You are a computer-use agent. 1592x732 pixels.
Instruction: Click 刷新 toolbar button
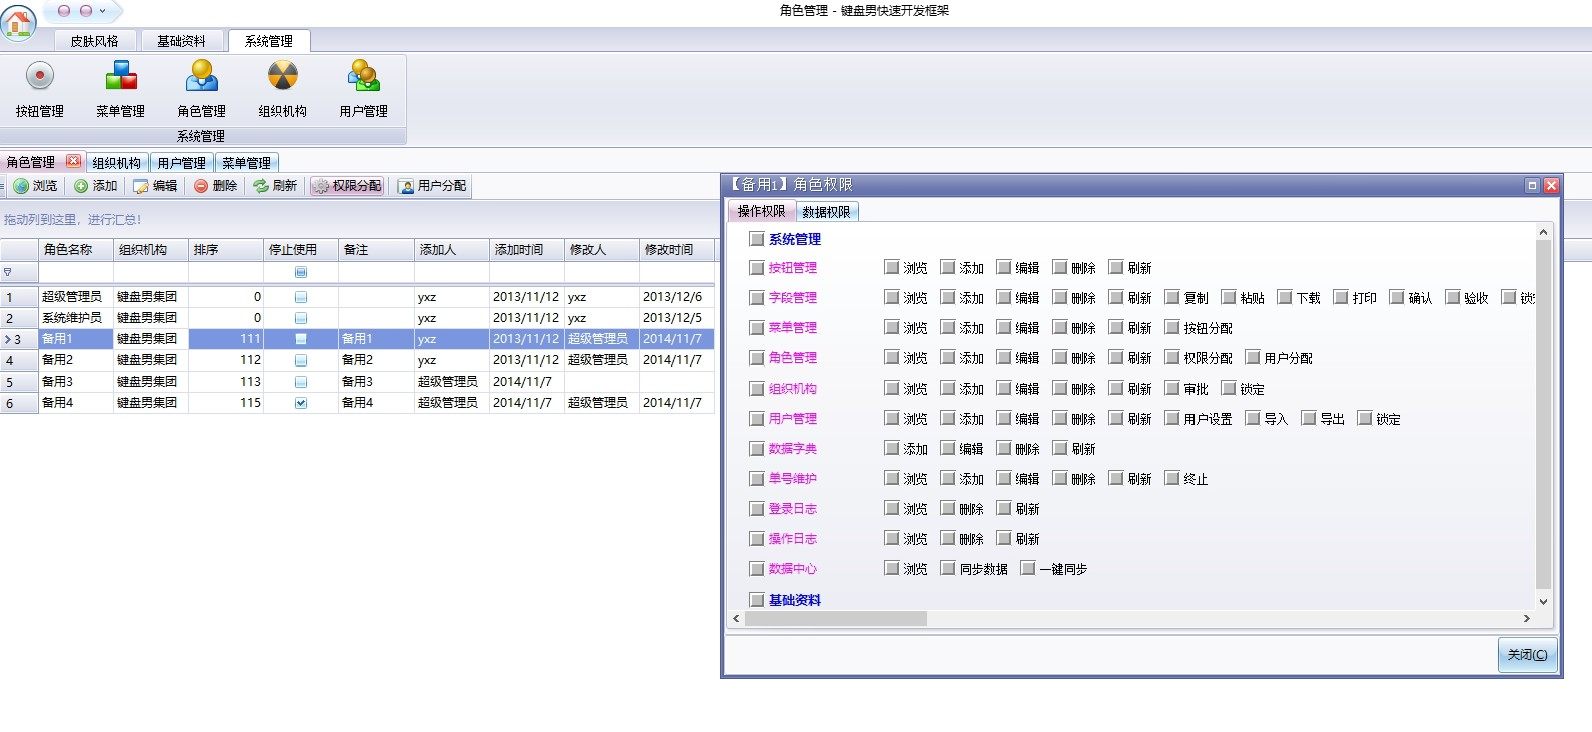coord(275,186)
